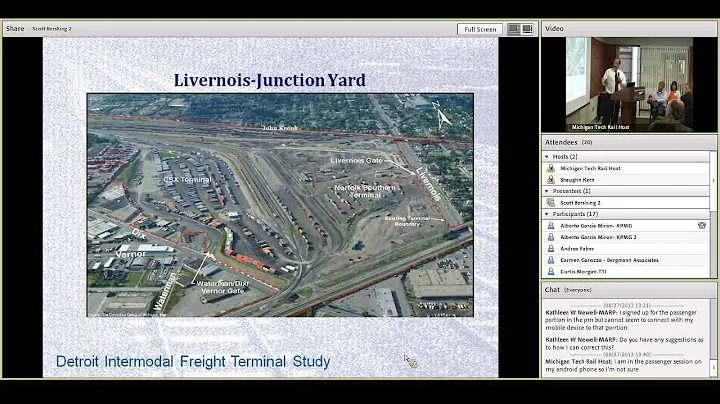Select attendee Shaughn Kern
Image resolution: width=720 pixels, height=404 pixels.
coord(626,180)
